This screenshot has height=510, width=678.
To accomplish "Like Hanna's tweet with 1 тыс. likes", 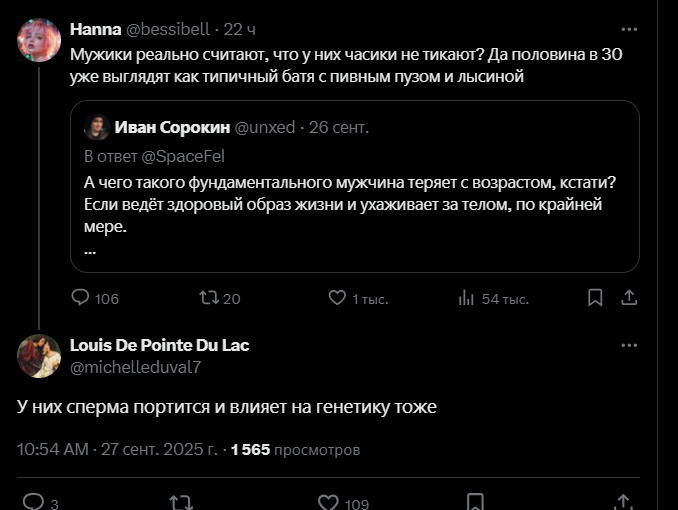I will (x=338, y=298).
